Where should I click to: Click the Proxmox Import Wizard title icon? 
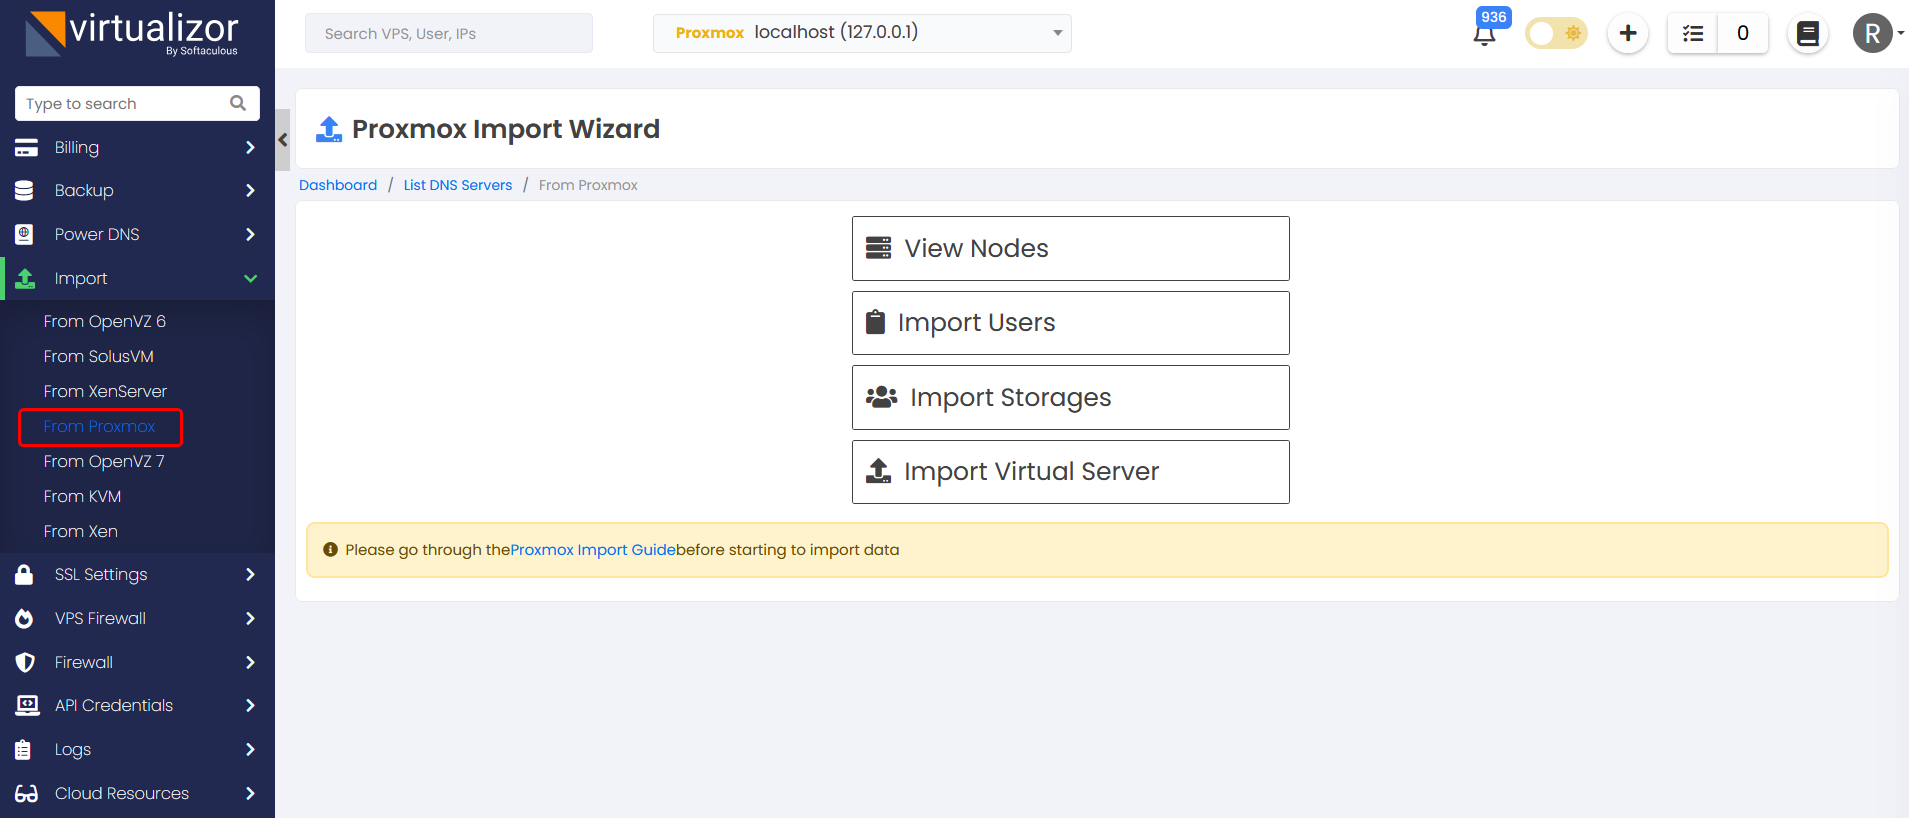[x=329, y=129]
